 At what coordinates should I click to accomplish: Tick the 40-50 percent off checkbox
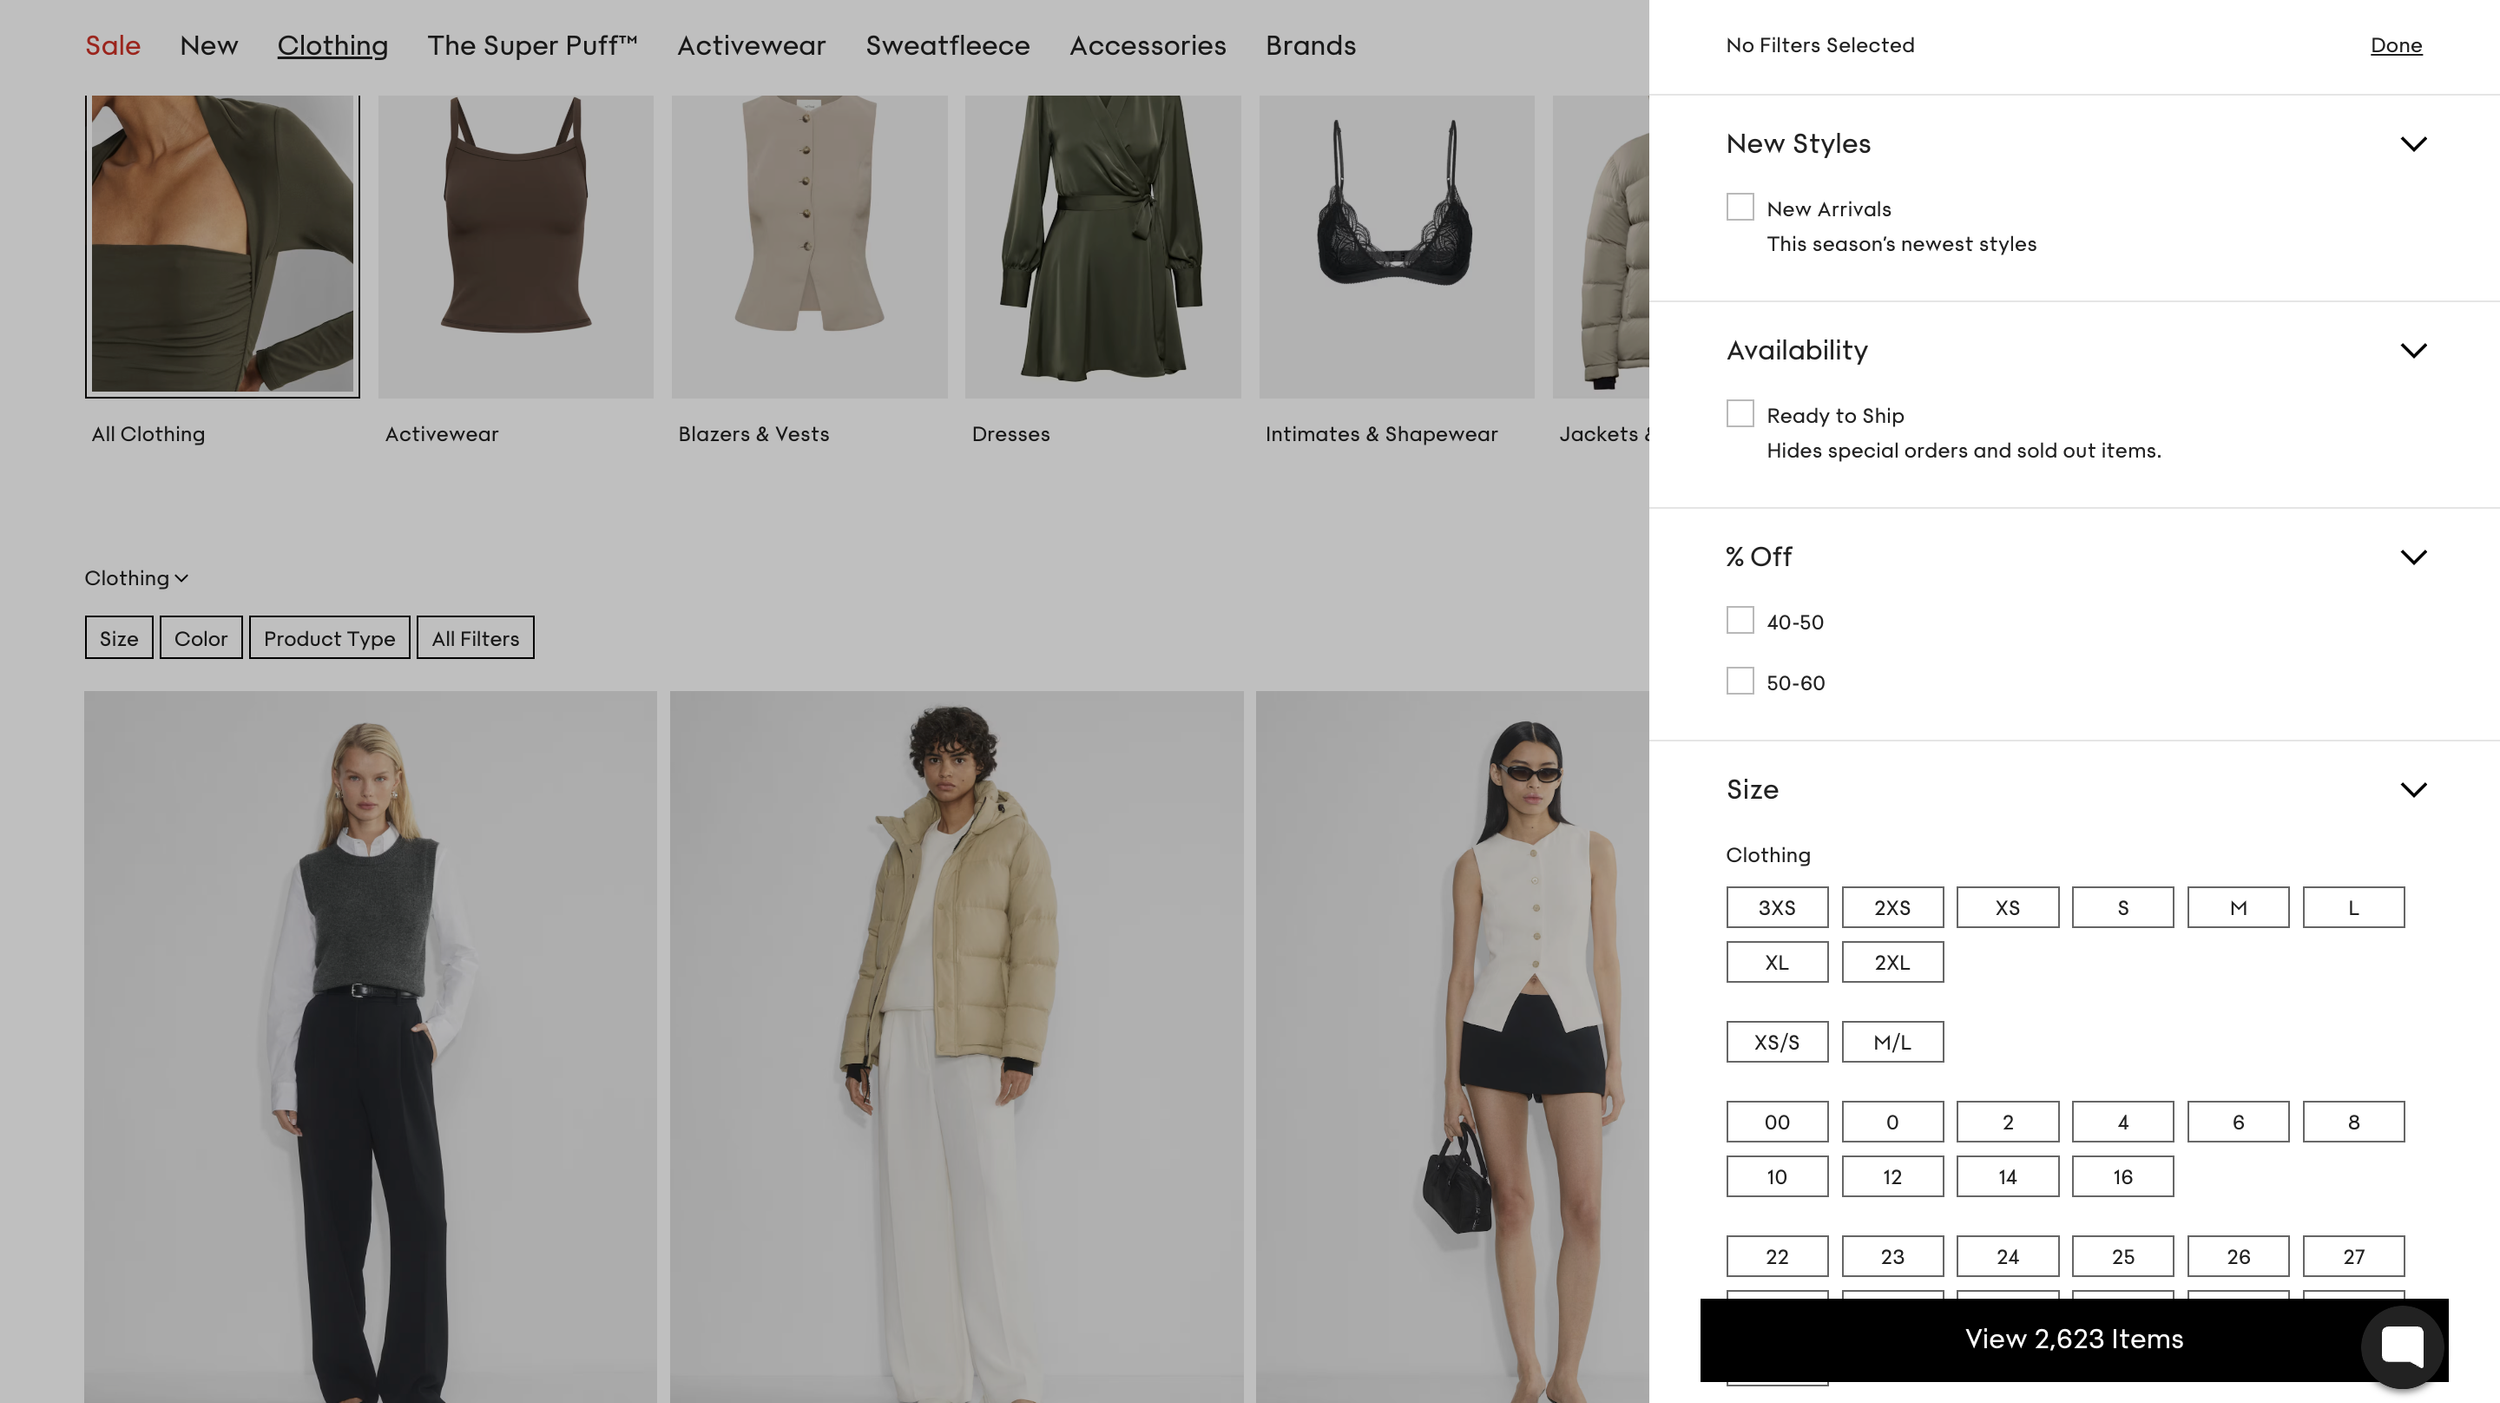1739,620
